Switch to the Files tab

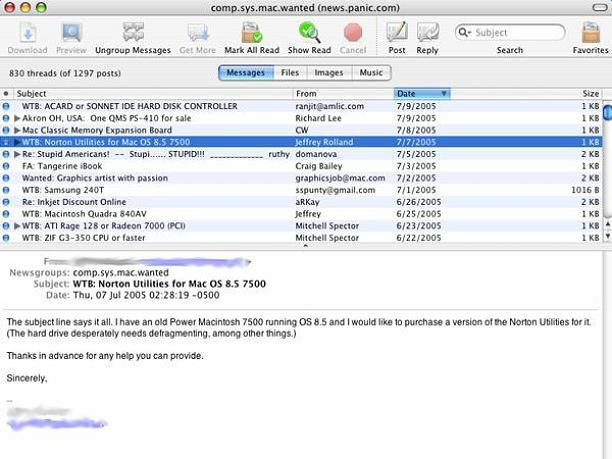290,73
